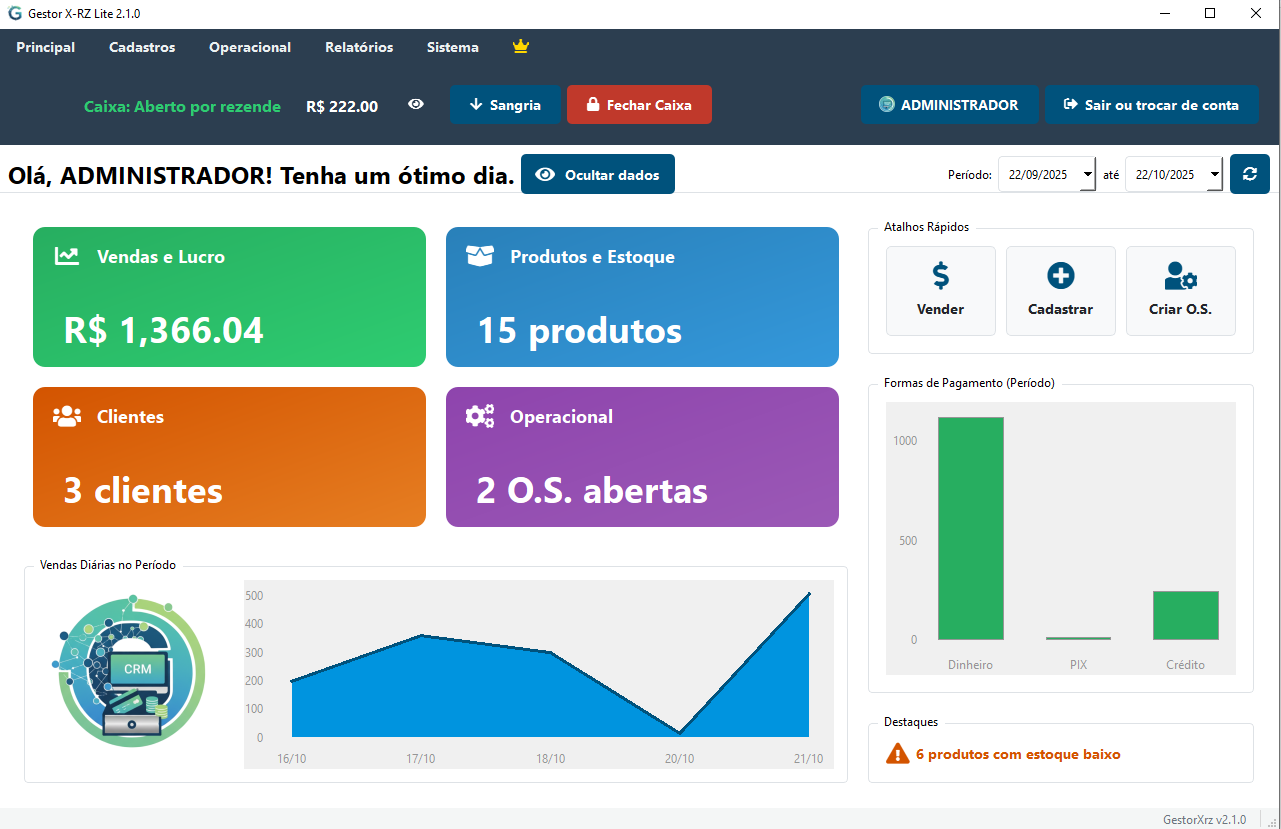Open the Cadastros menu
The height and width of the screenshot is (829, 1281).
[142, 47]
